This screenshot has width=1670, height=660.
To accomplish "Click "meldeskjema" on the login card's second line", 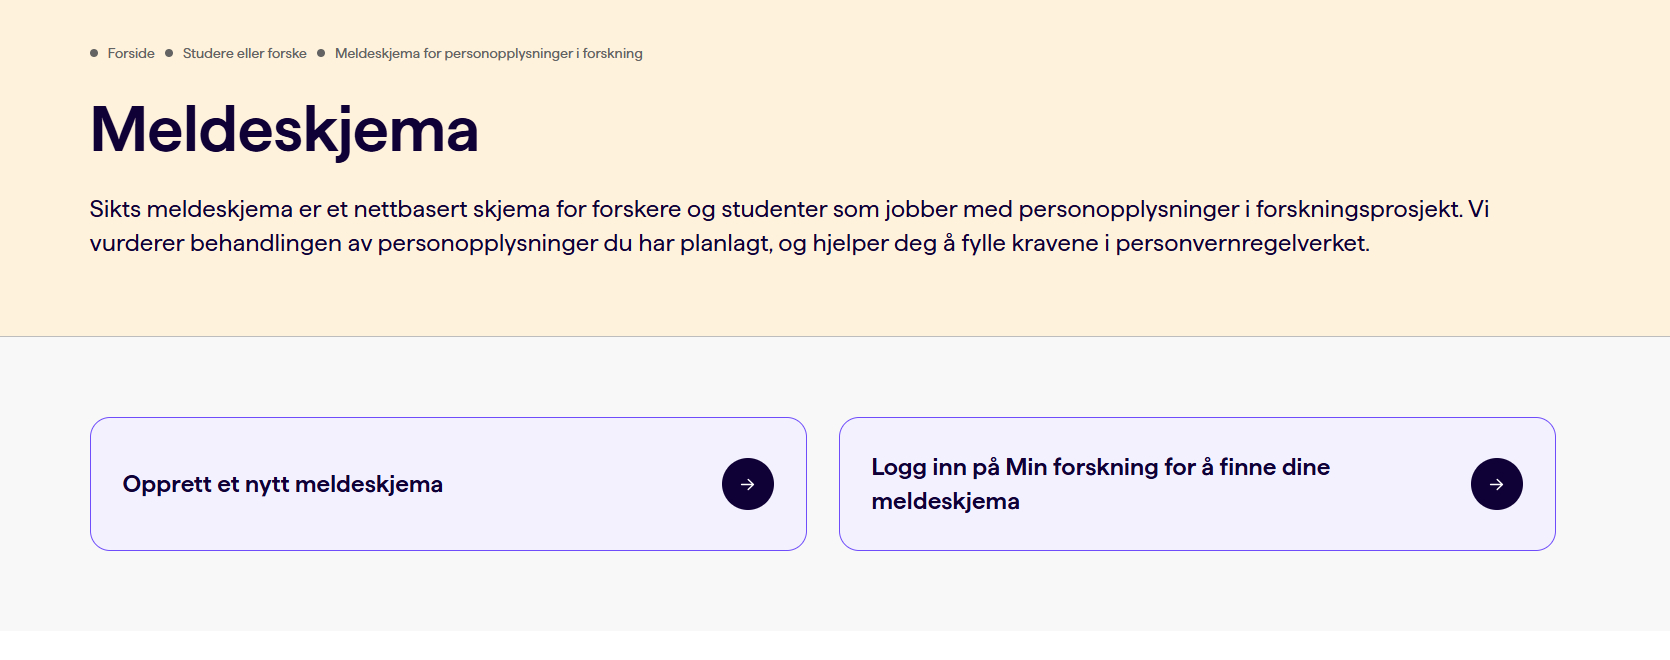I will pyautogui.click(x=945, y=501).
